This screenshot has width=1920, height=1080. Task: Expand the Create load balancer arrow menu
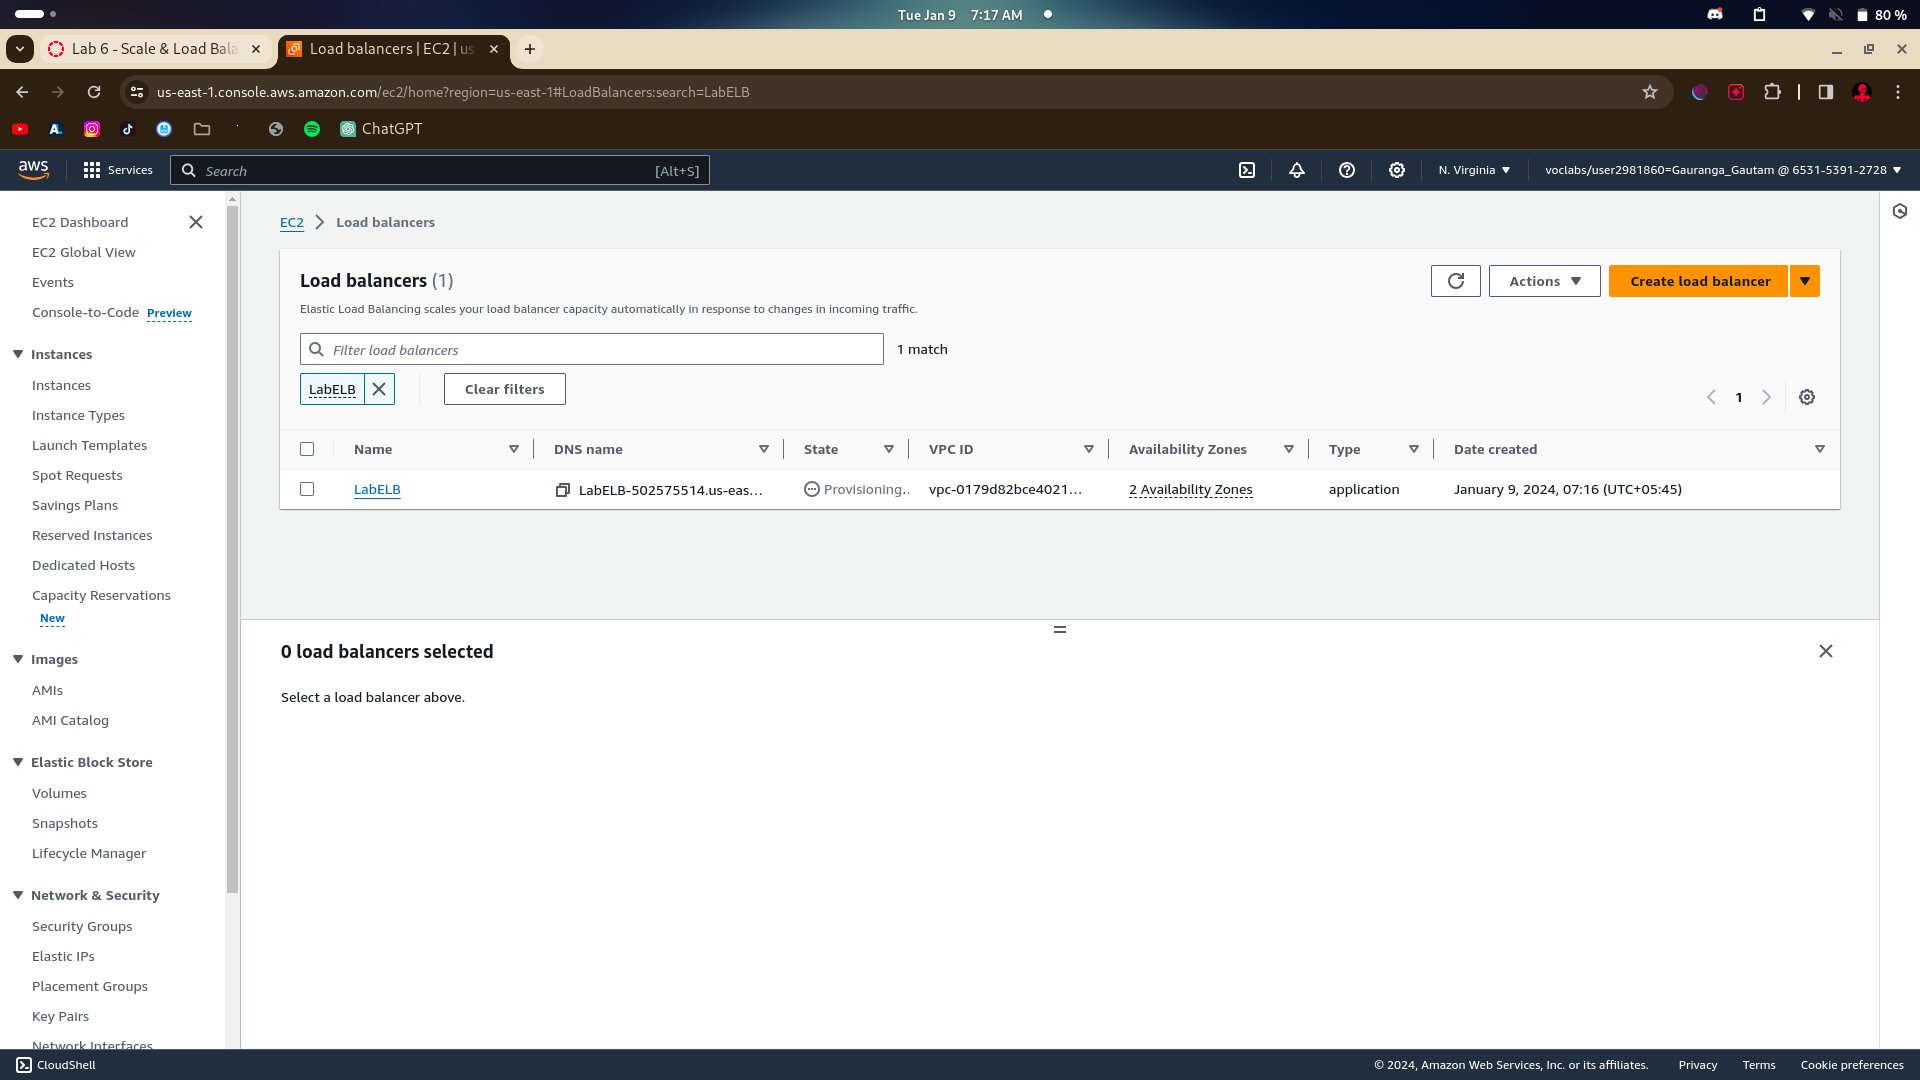(x=1805, y=281)
